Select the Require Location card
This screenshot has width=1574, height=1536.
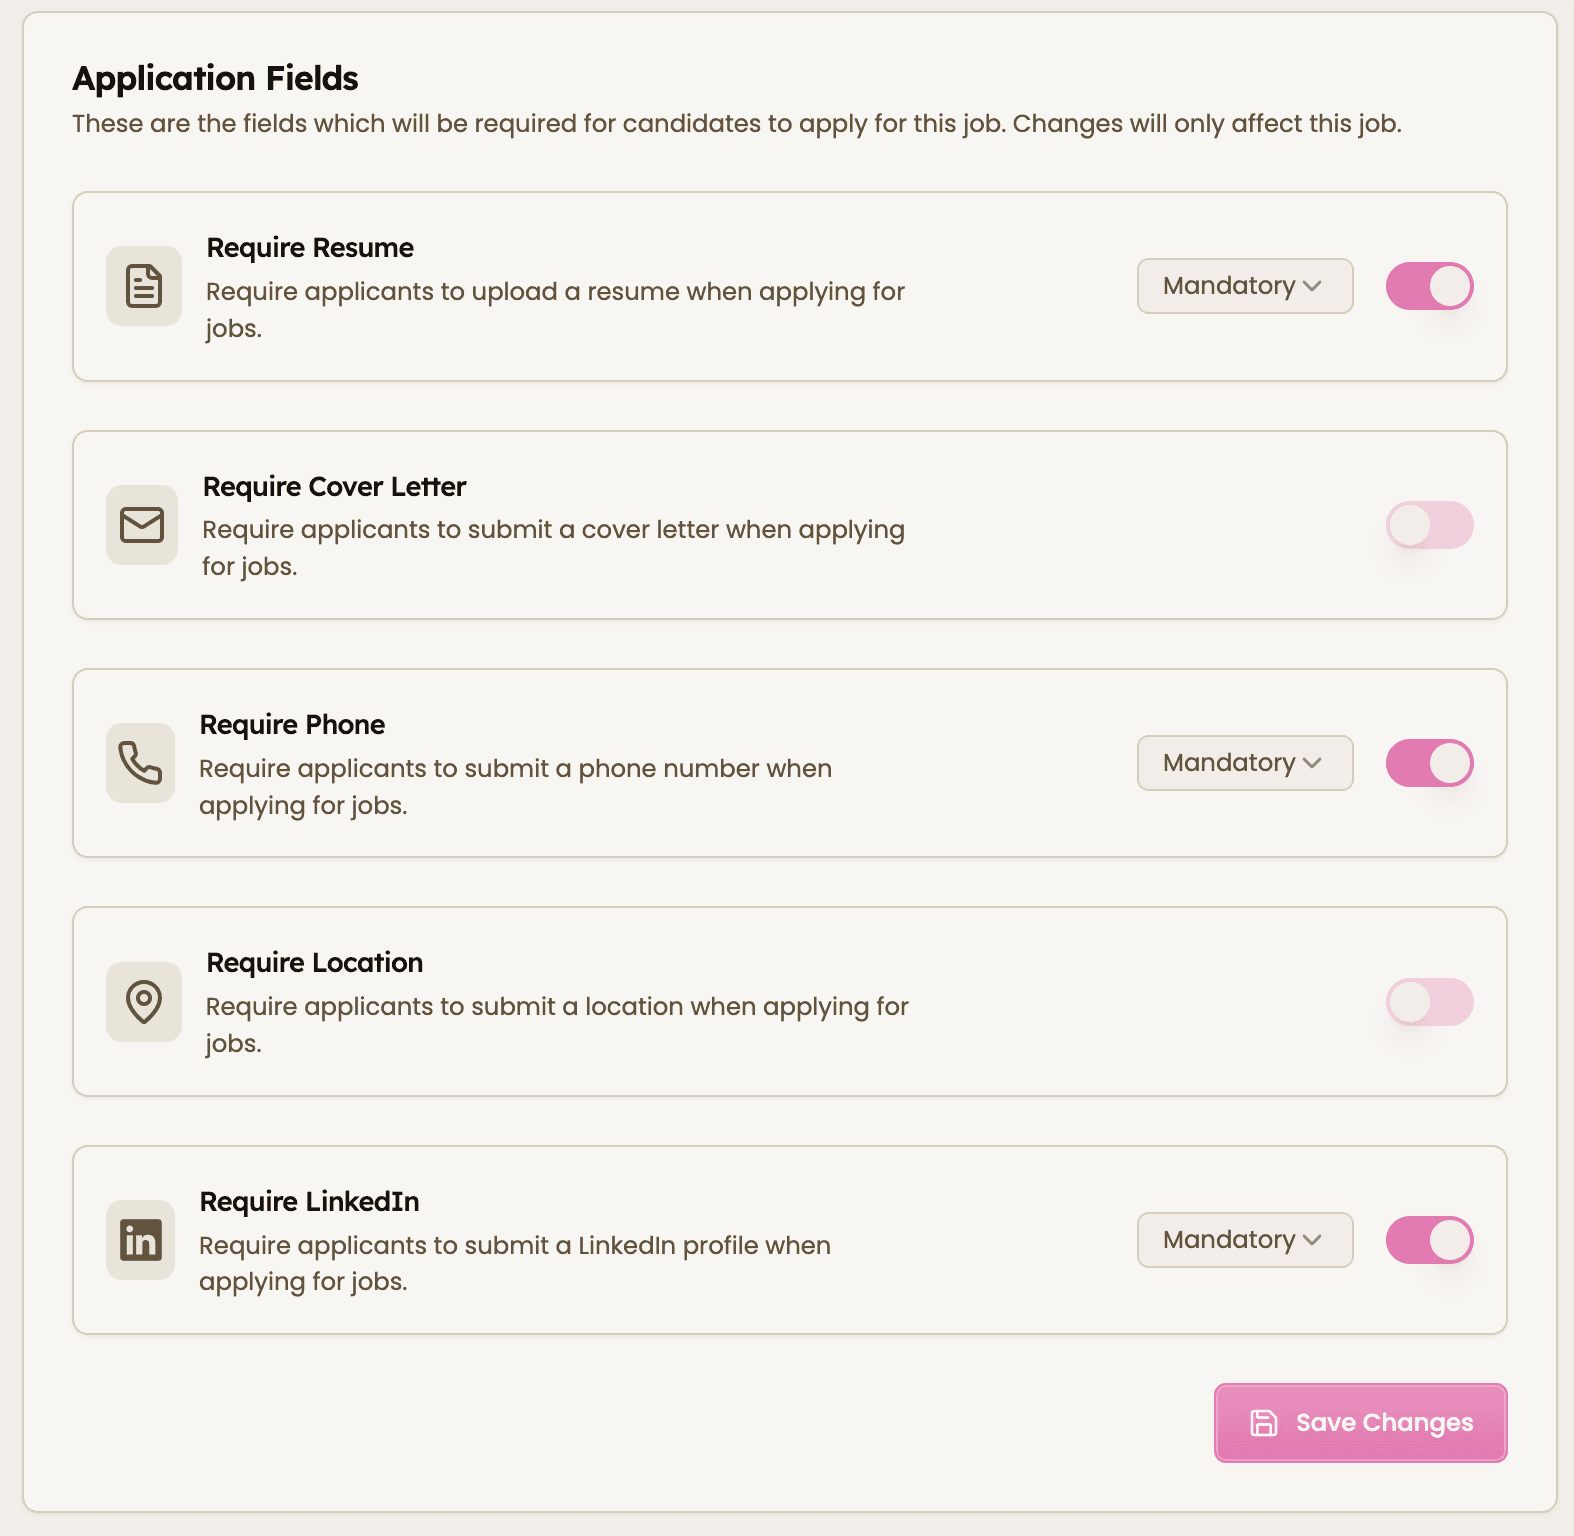click(789, 1001)
